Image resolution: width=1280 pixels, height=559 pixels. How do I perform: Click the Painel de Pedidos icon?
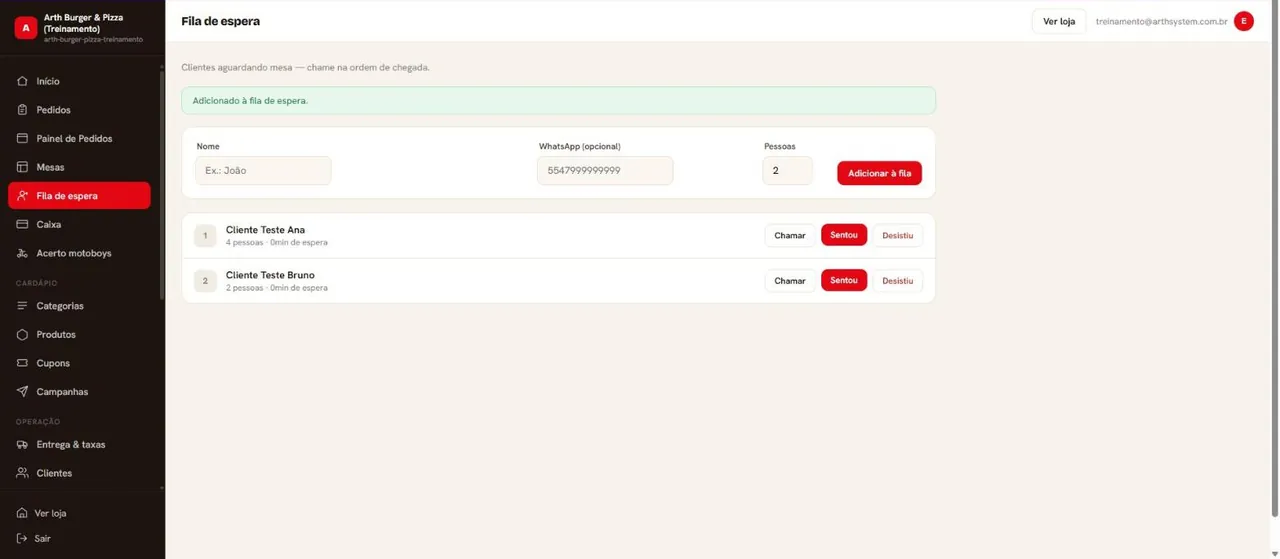click(x=22, y=138)
